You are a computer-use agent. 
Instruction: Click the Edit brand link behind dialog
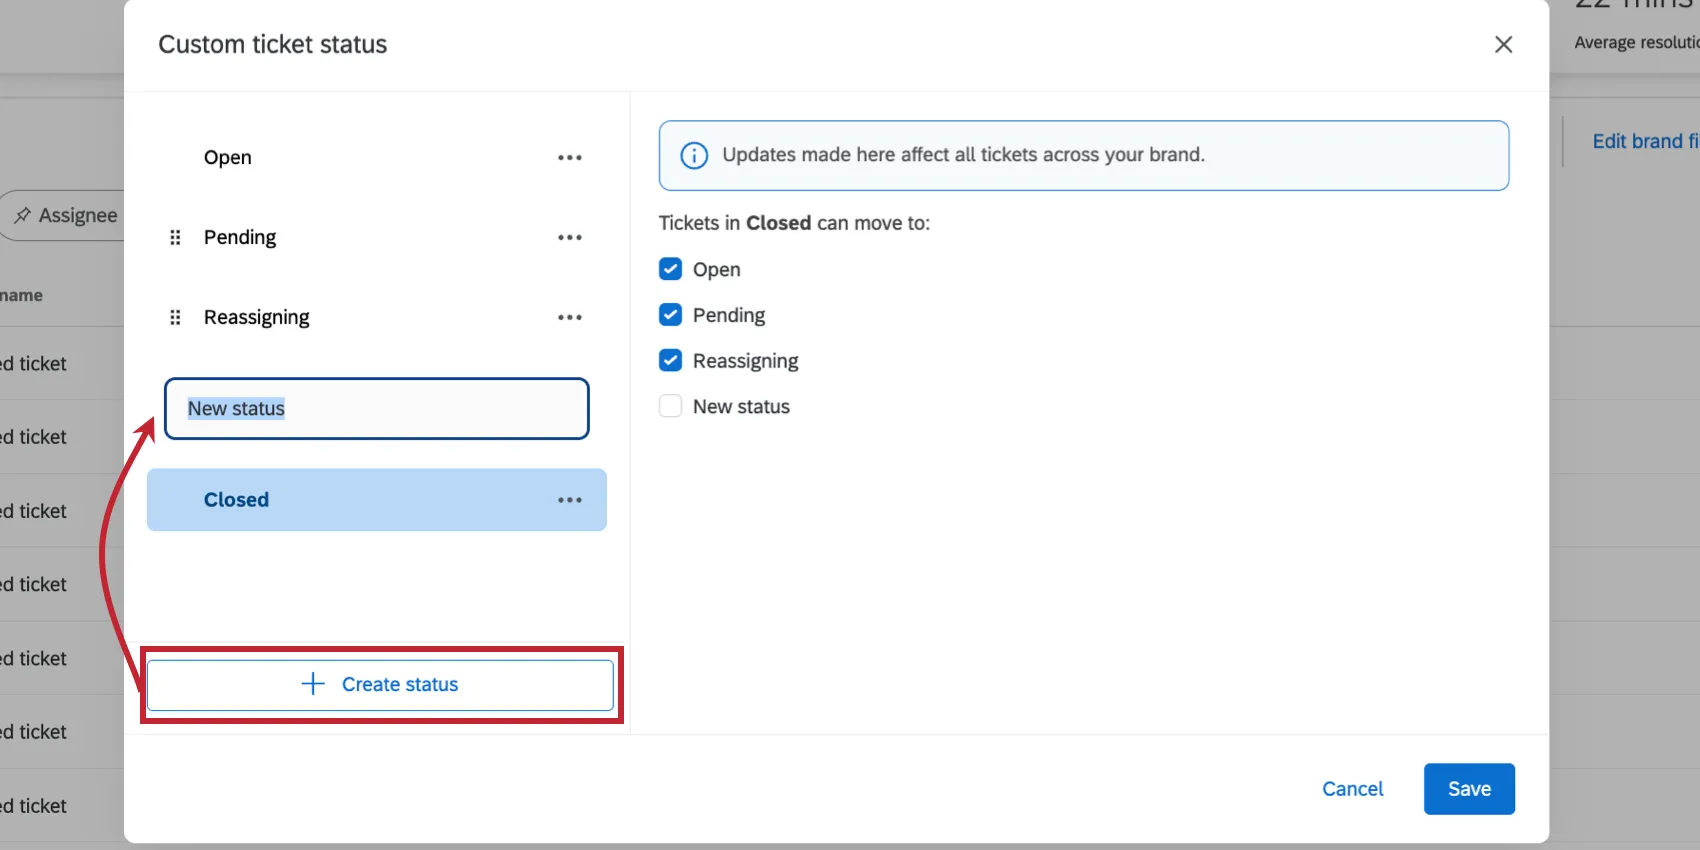point(1646,141)
